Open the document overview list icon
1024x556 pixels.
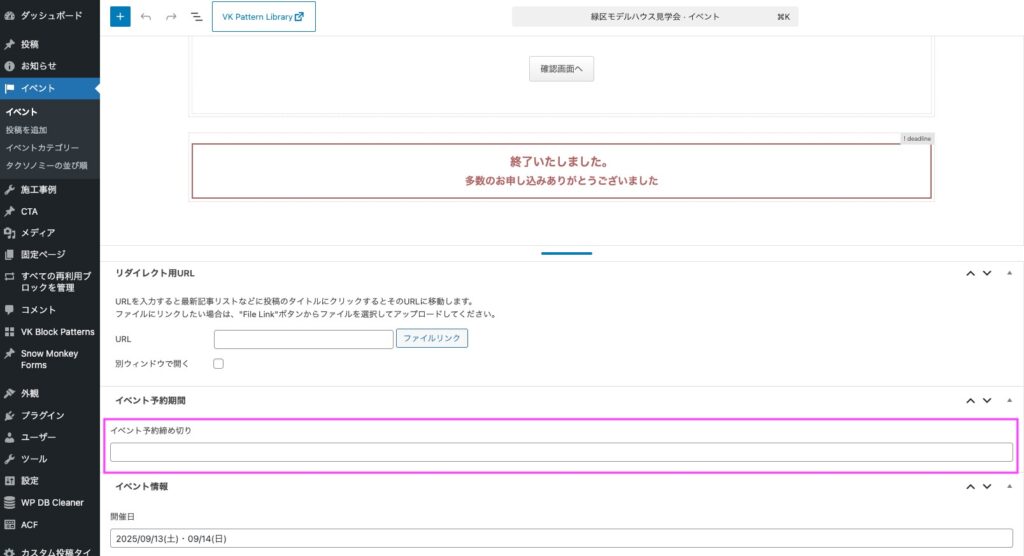point(196,17)
